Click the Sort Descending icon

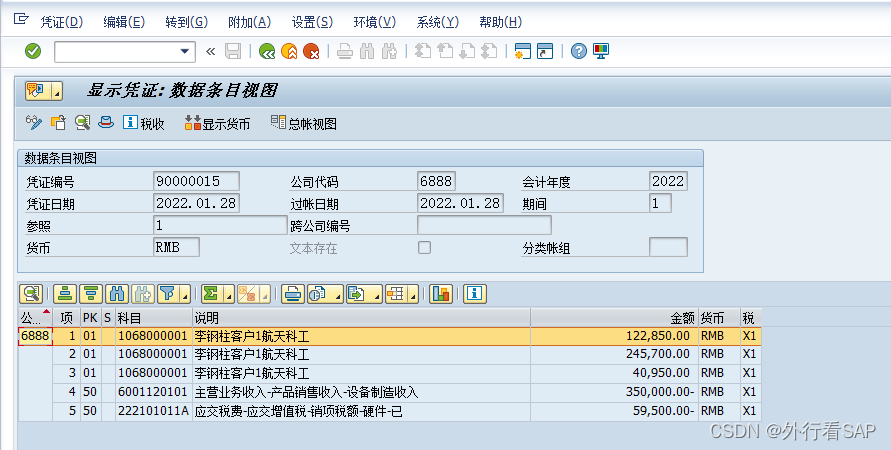point(90,294)
